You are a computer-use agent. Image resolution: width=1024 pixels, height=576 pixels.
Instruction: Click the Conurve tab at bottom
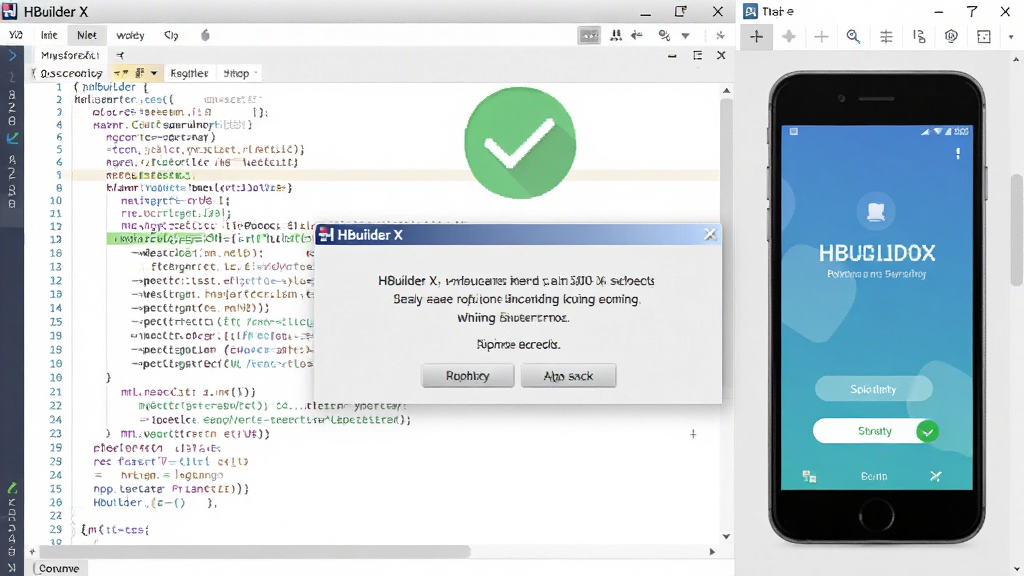59,568
